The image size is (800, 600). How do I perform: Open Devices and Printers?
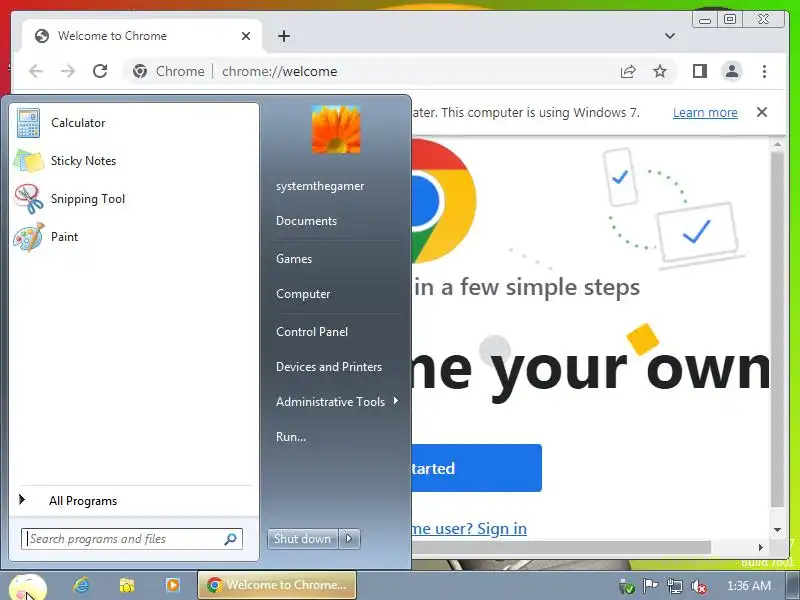329,367
